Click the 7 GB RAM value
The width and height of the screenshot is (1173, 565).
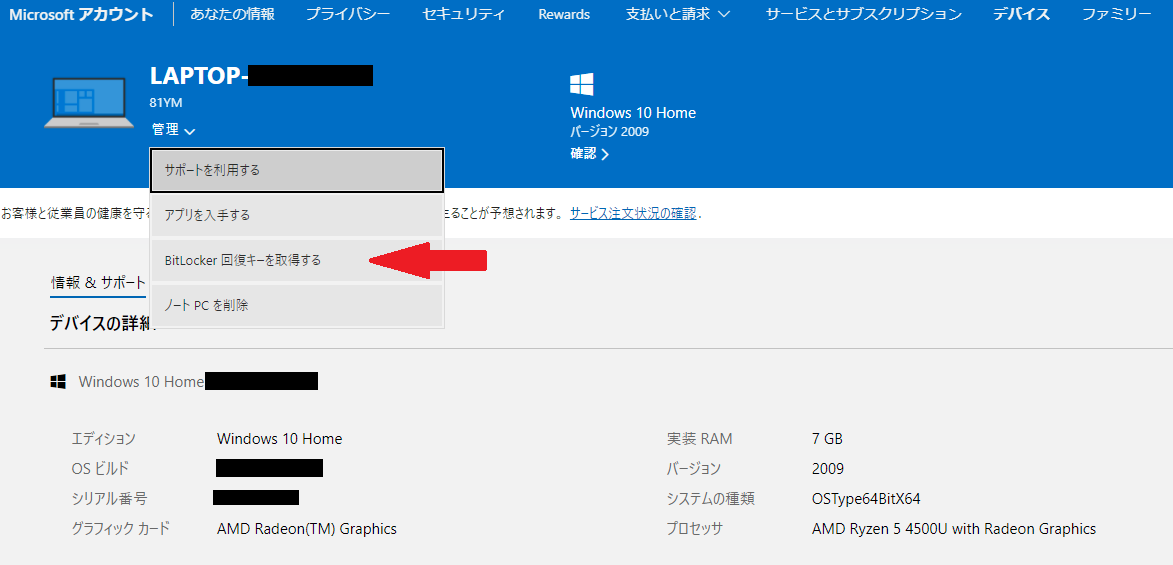point(827,439)
